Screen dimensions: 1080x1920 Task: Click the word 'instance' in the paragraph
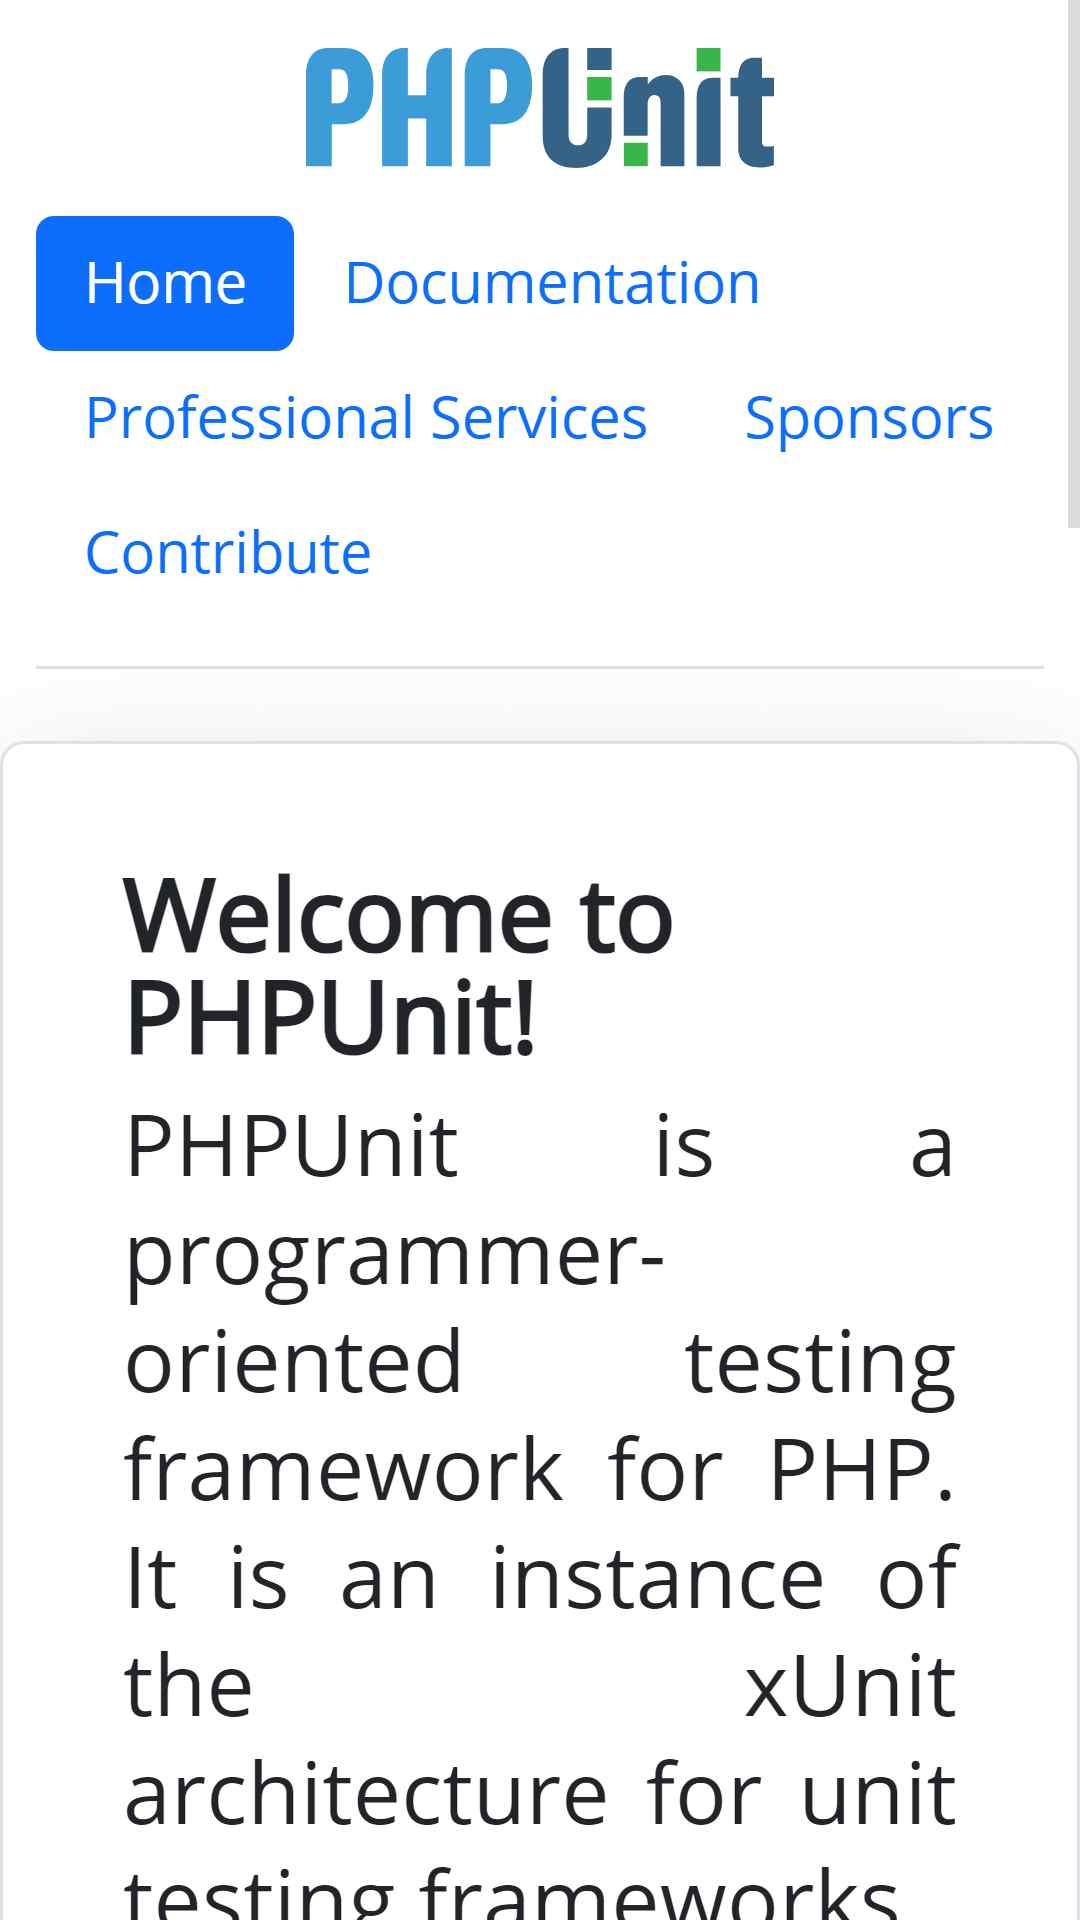pos(657,1578)
